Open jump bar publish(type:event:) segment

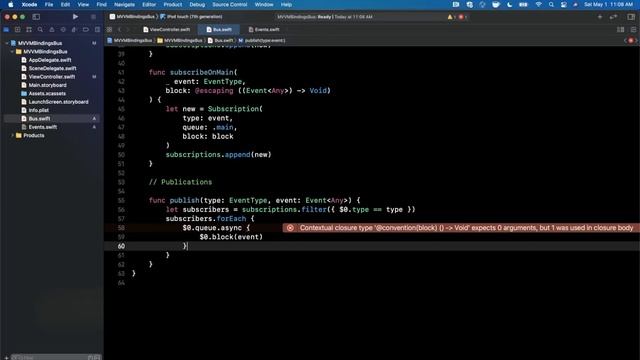tap(262, 40)
